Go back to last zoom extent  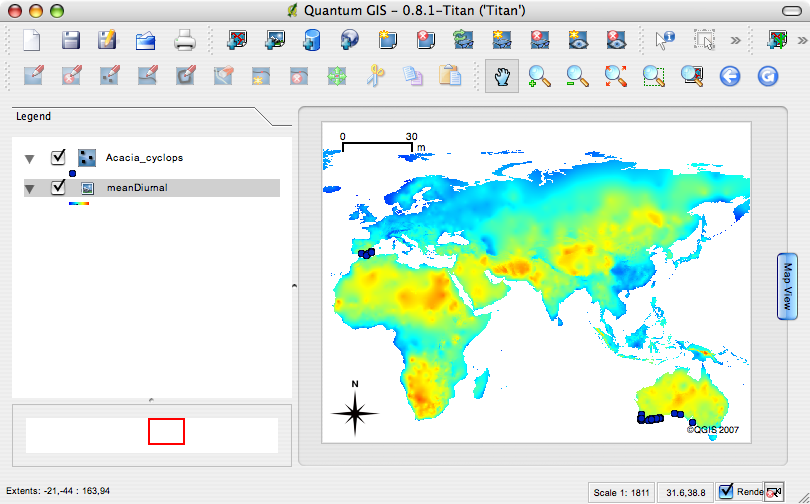(x=729, y=77)
